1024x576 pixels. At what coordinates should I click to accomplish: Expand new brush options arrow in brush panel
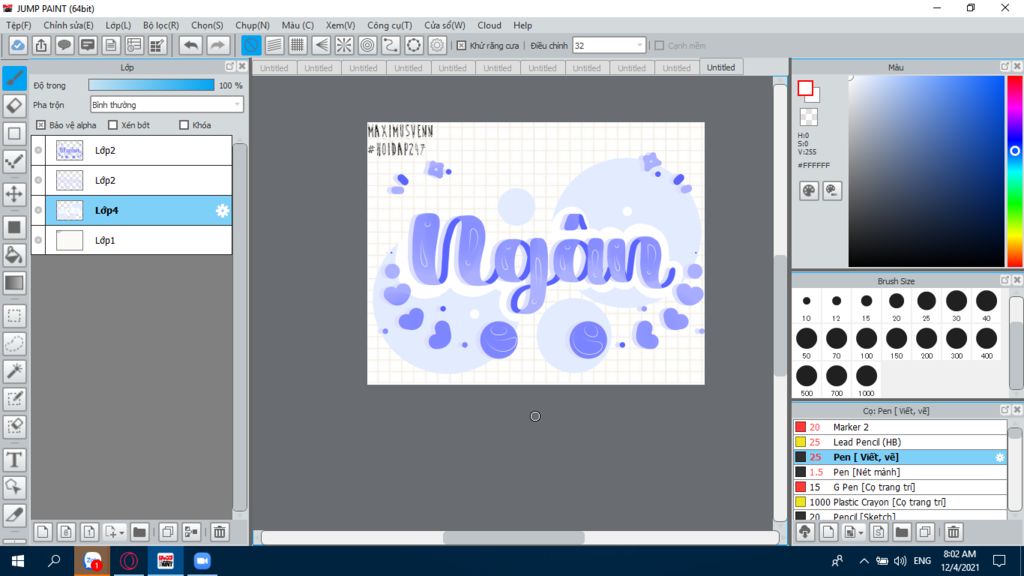861,533
